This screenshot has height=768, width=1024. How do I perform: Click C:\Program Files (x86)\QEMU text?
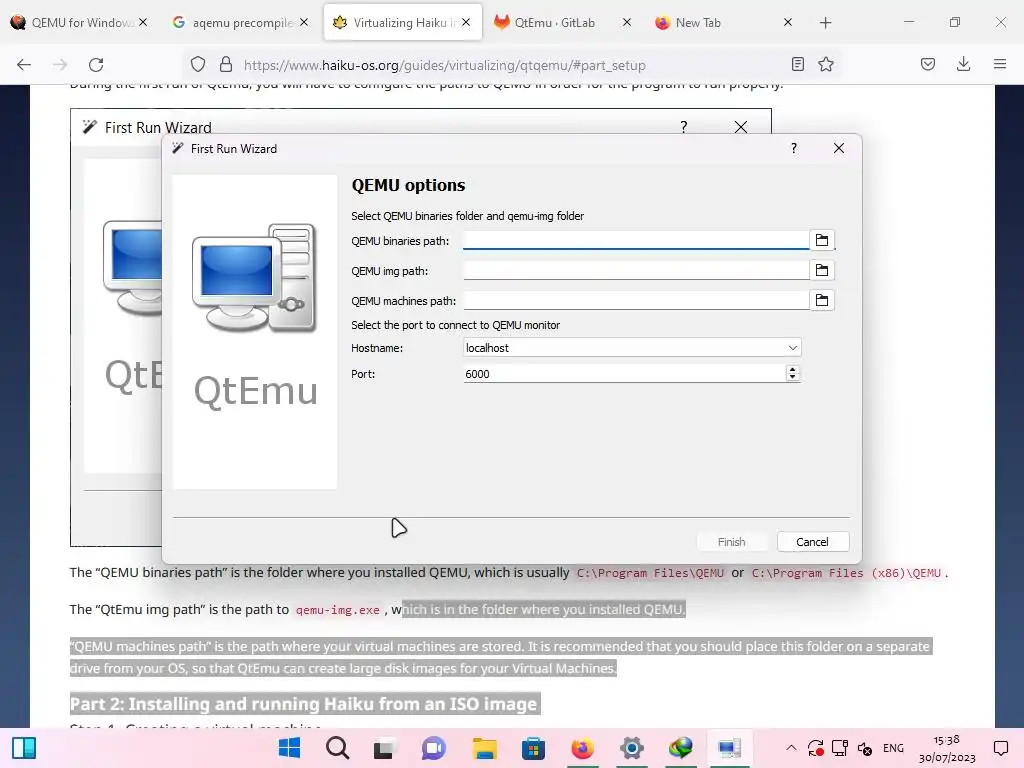tap(846, 573)
